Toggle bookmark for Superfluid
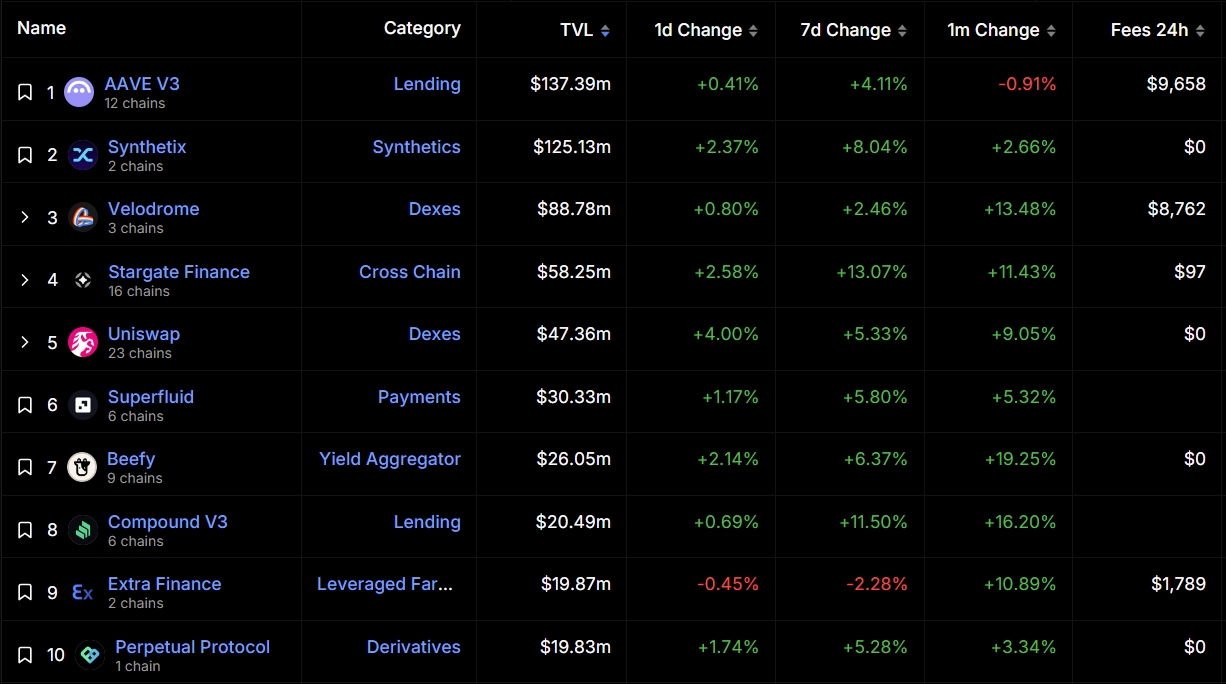 tap(25, 405)
